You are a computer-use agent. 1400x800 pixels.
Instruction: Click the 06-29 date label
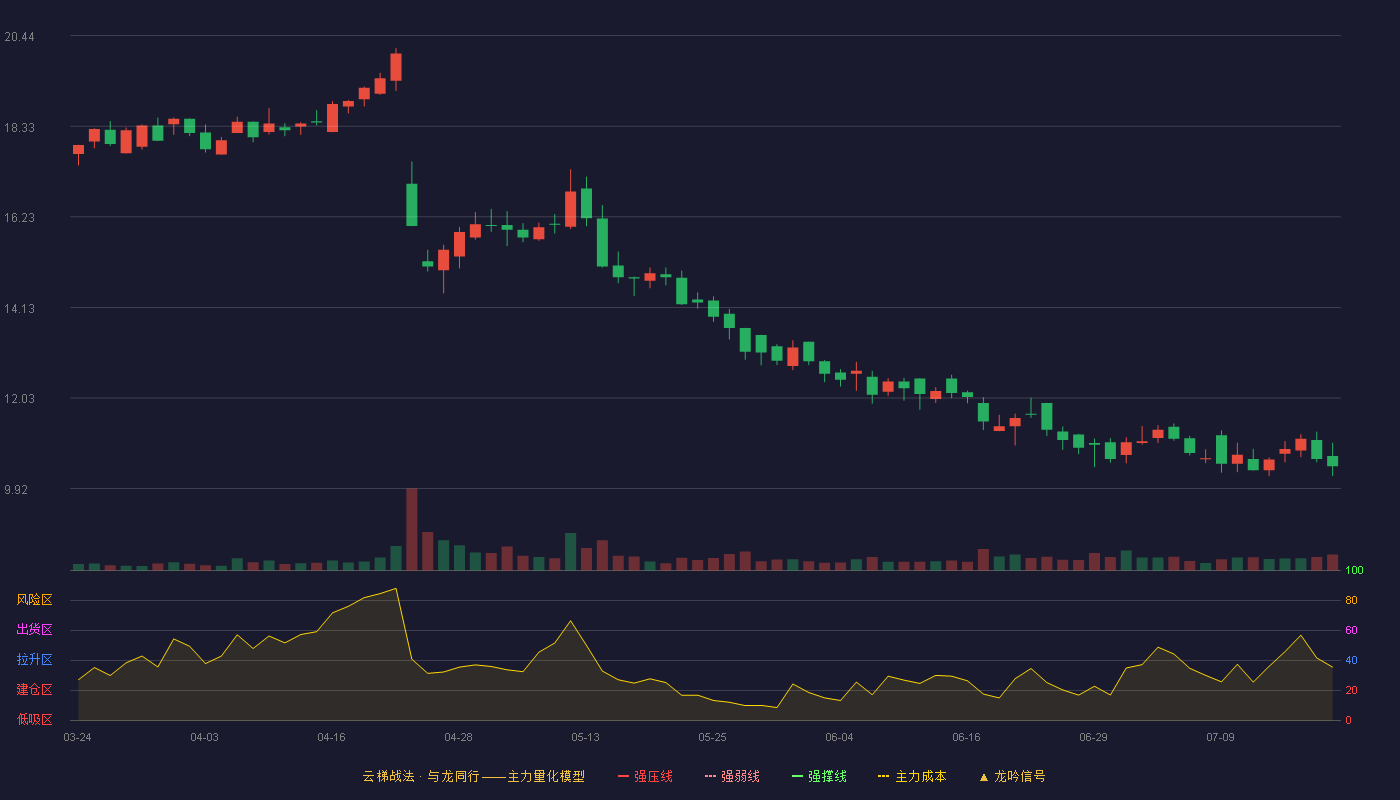click(x=1093, y=737)
